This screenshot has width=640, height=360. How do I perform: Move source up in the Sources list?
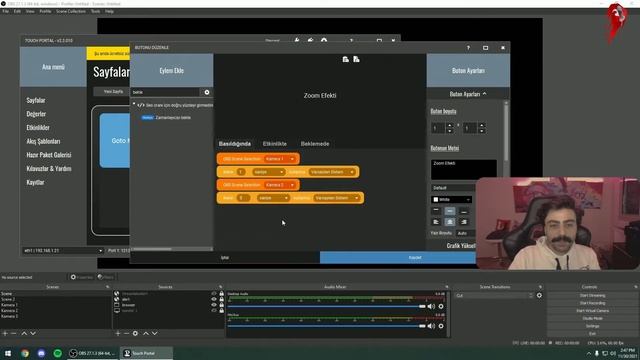click(146, 333)
